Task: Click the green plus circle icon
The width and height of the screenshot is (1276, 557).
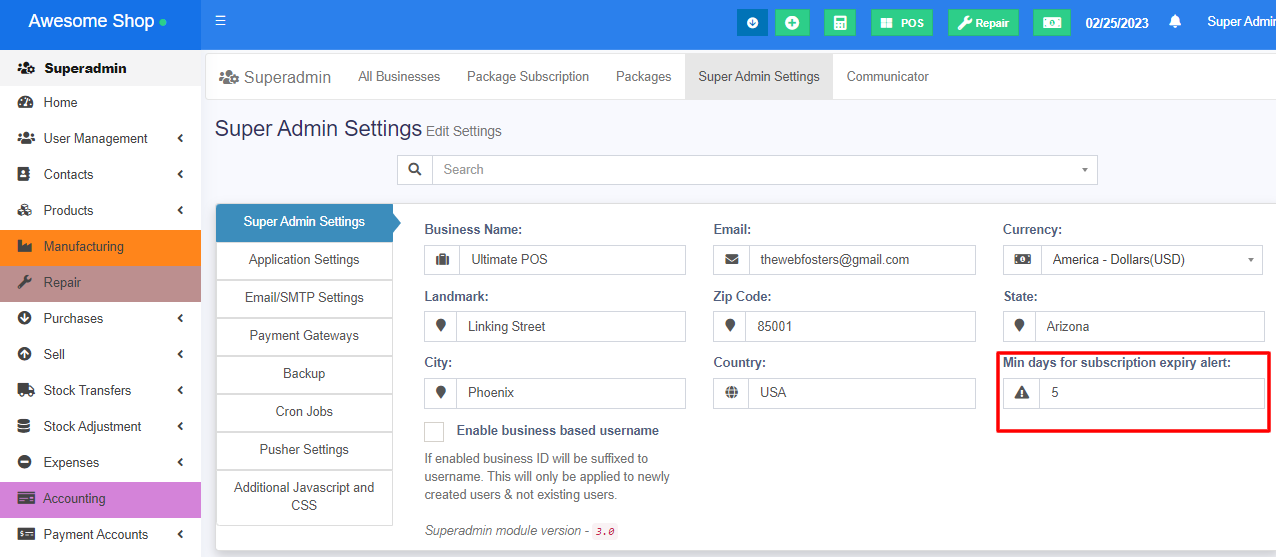Action: [x=792, y=22]
